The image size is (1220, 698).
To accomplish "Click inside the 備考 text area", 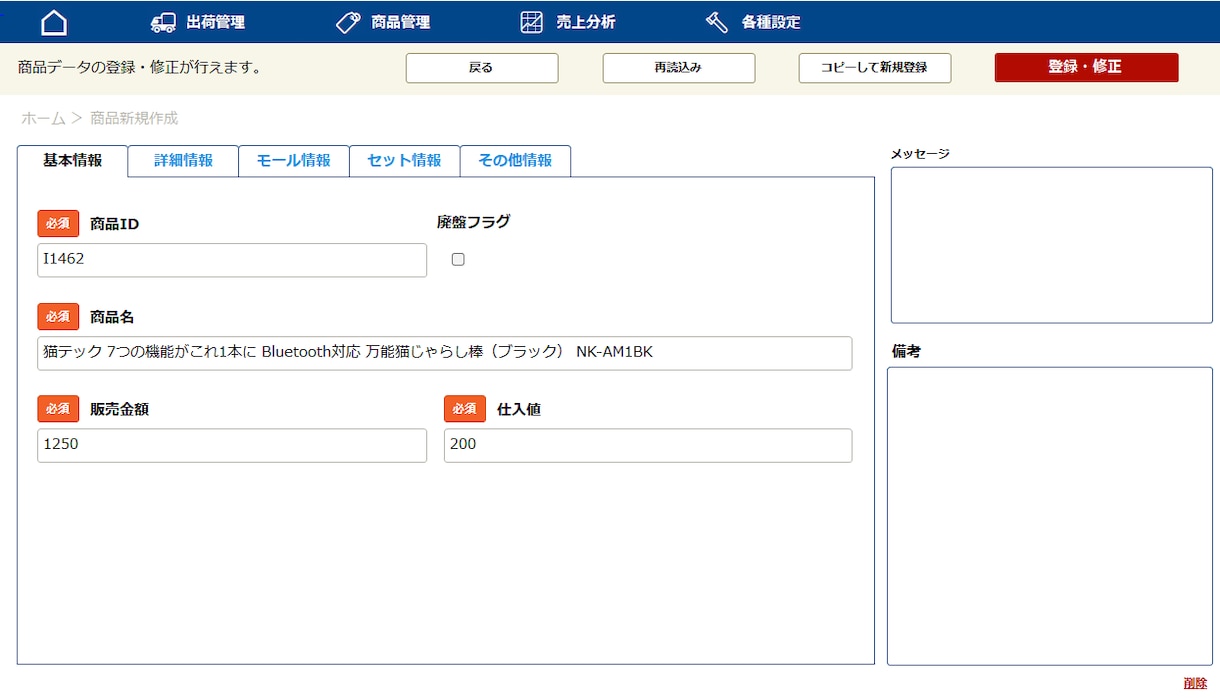I will point(1050,516).
